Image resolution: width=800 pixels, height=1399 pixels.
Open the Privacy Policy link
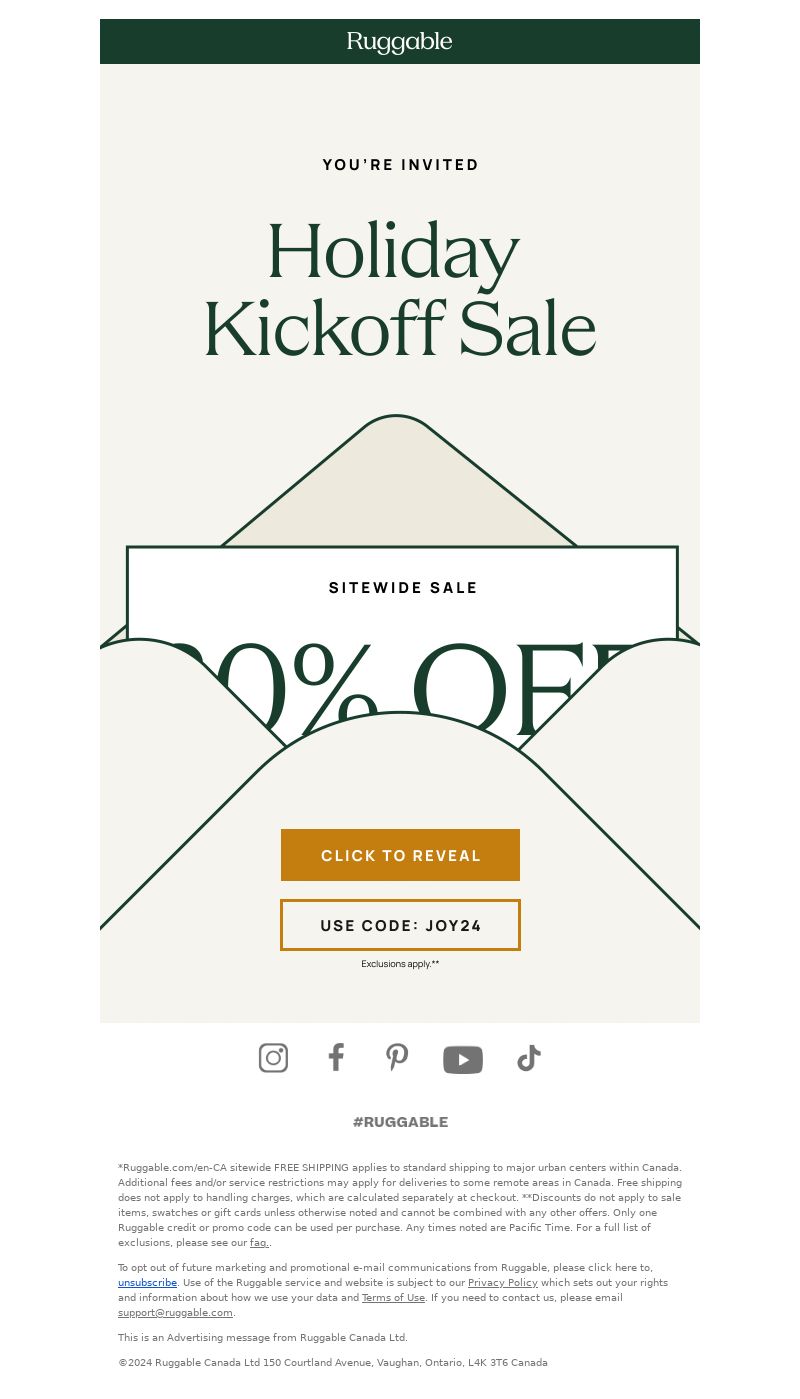tap(503, 1282)
